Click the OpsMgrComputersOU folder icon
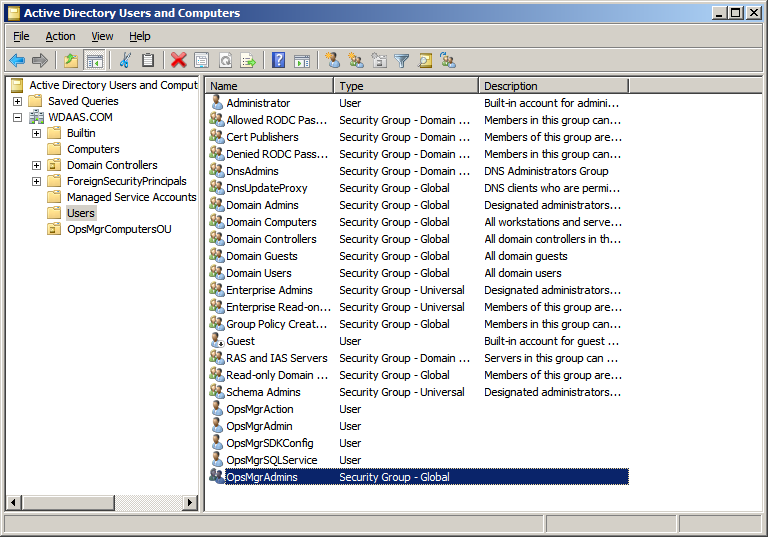The width and height of the screenshot is (768, 537). pyautogui.click(x=54, y=229)
